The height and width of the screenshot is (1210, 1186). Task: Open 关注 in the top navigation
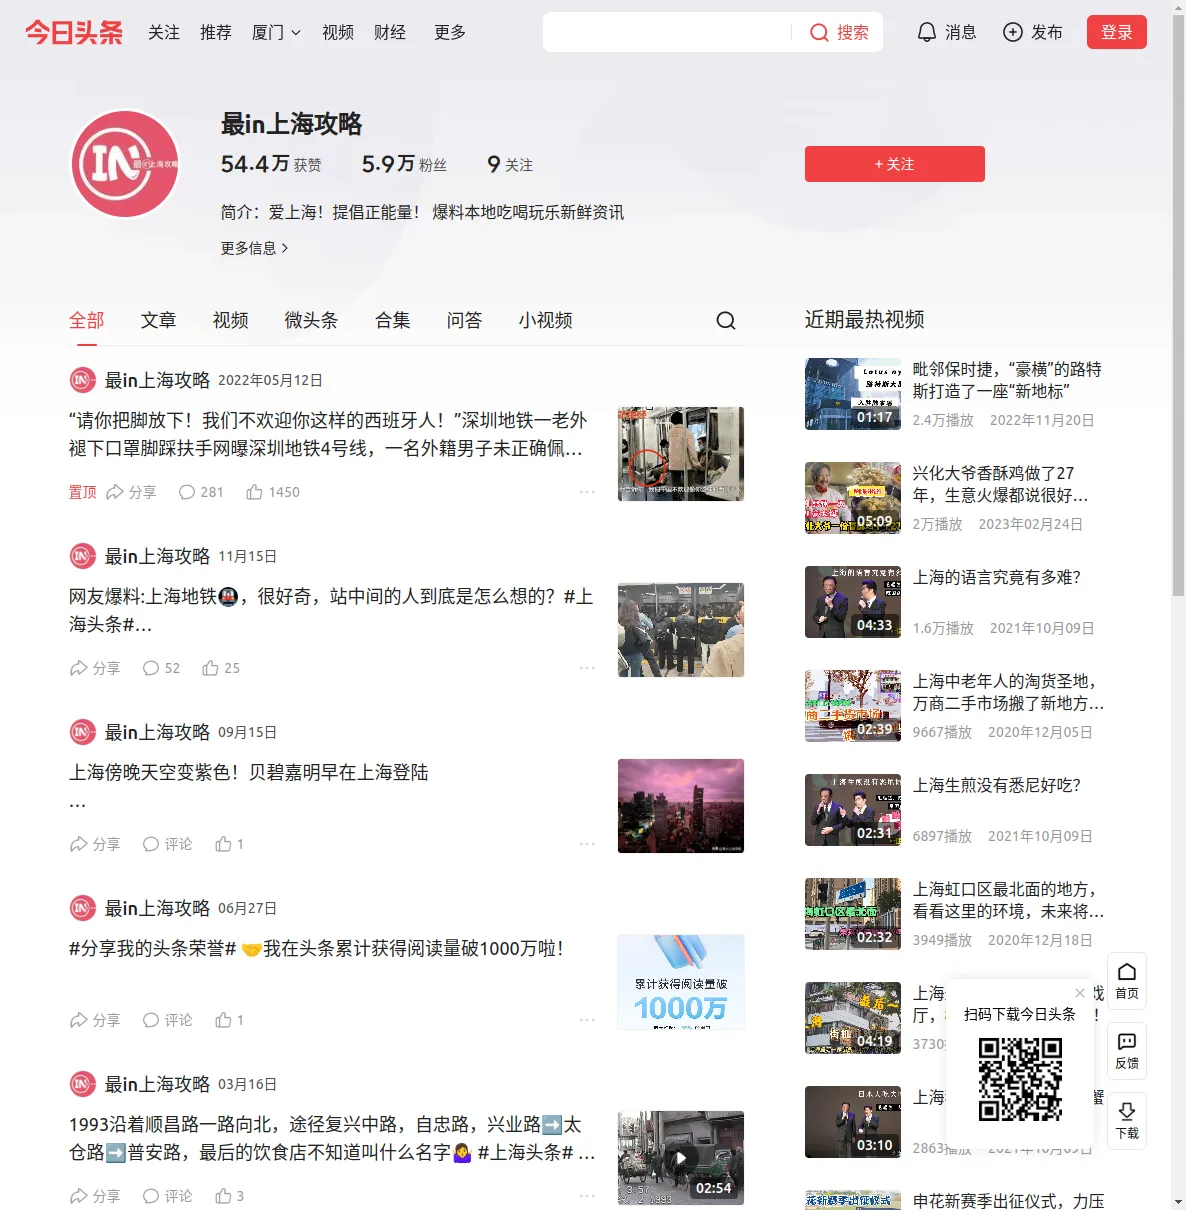point(164,33)
